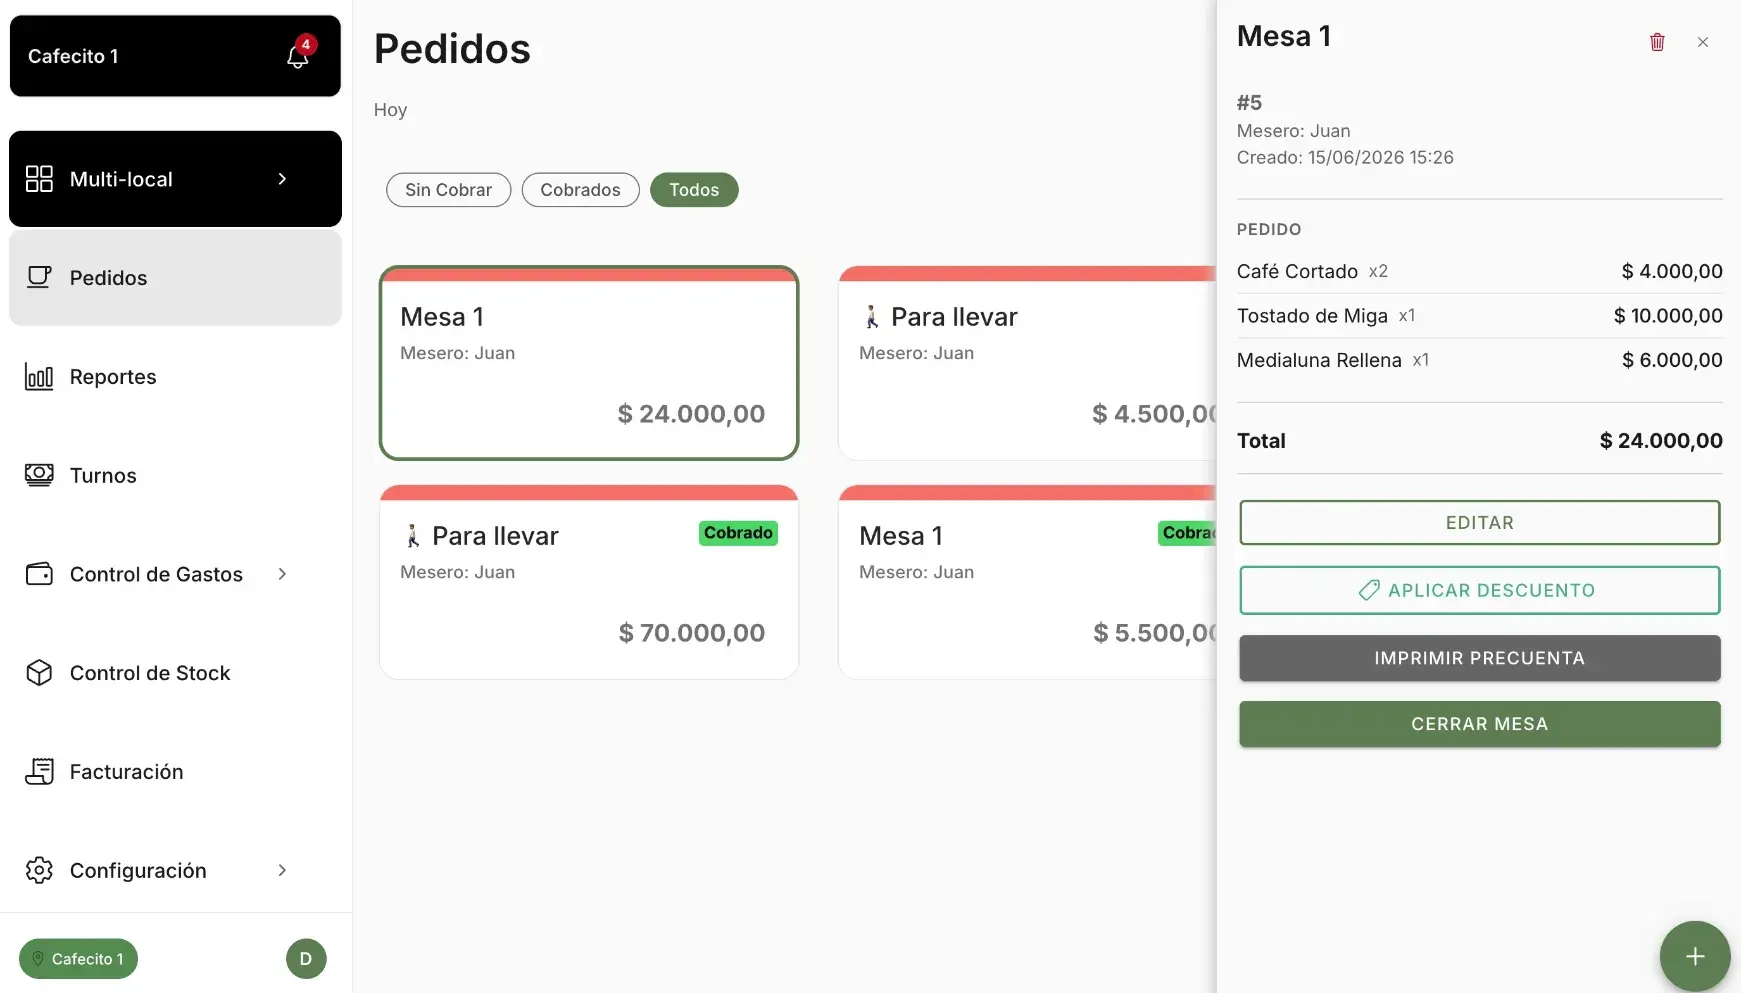Close the Mesa 1 detail panel
Image resolution: width=1741 pixels, height=993 pixels.
tap(1703, 42)
